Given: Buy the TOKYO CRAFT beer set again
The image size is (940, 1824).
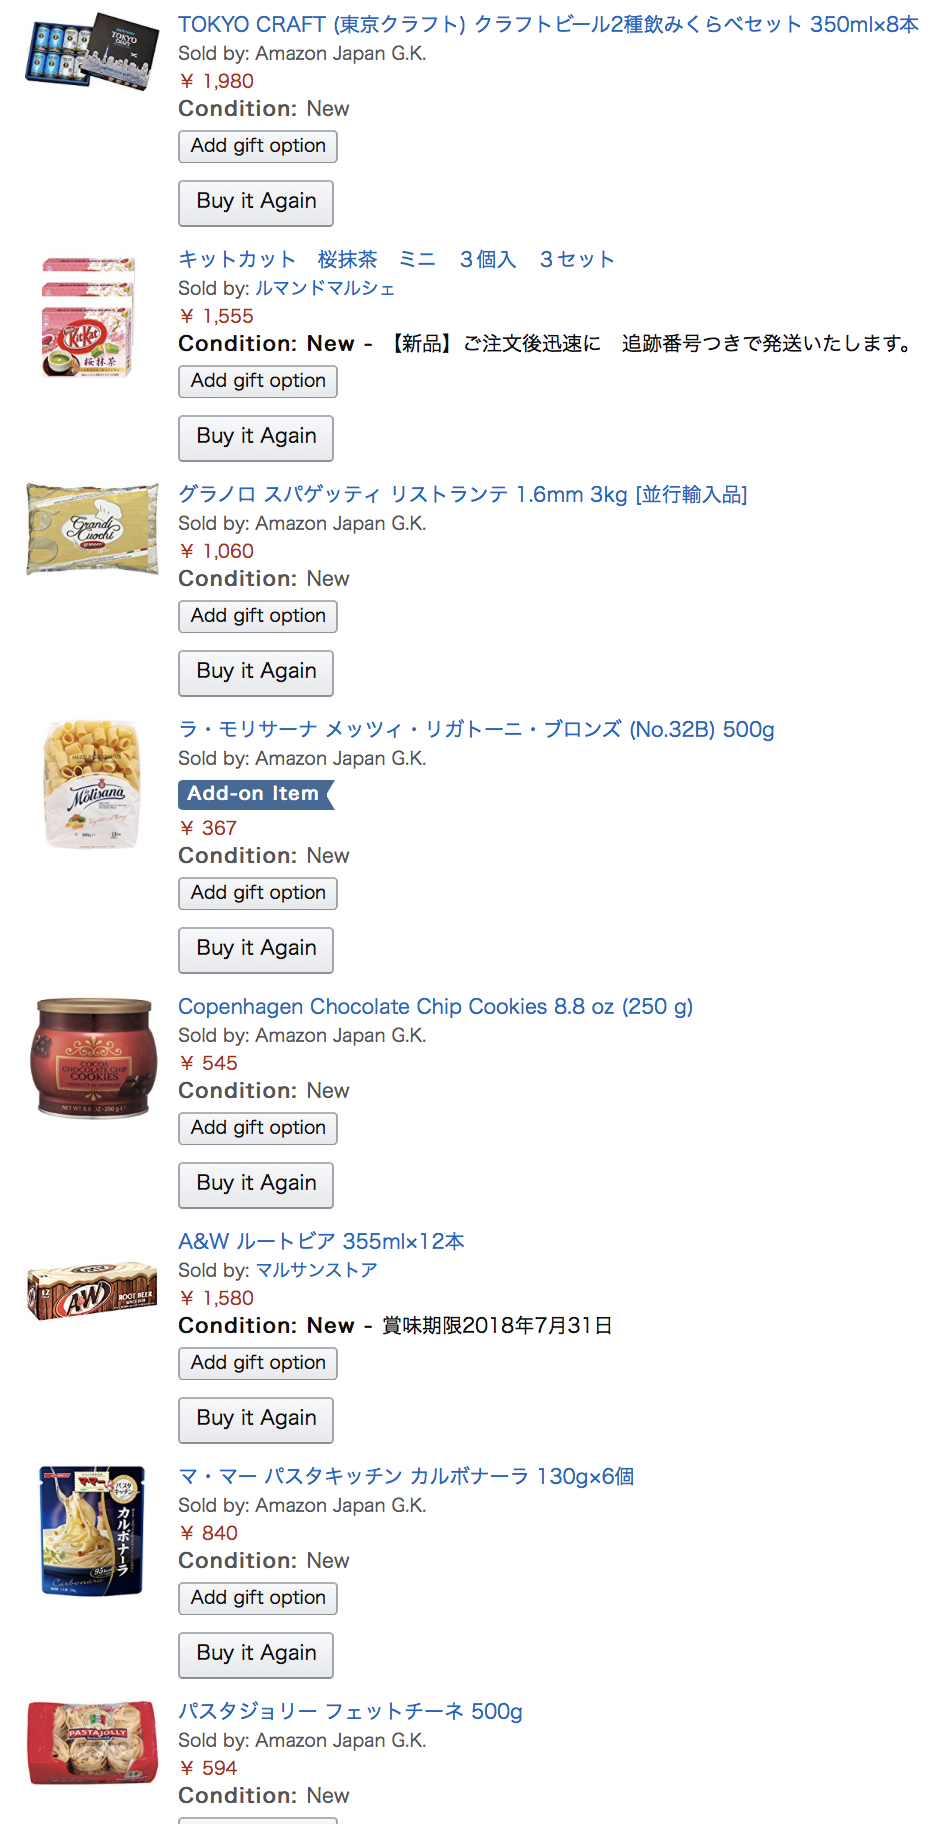Looking at the screenshot, I should coord(256,202).
